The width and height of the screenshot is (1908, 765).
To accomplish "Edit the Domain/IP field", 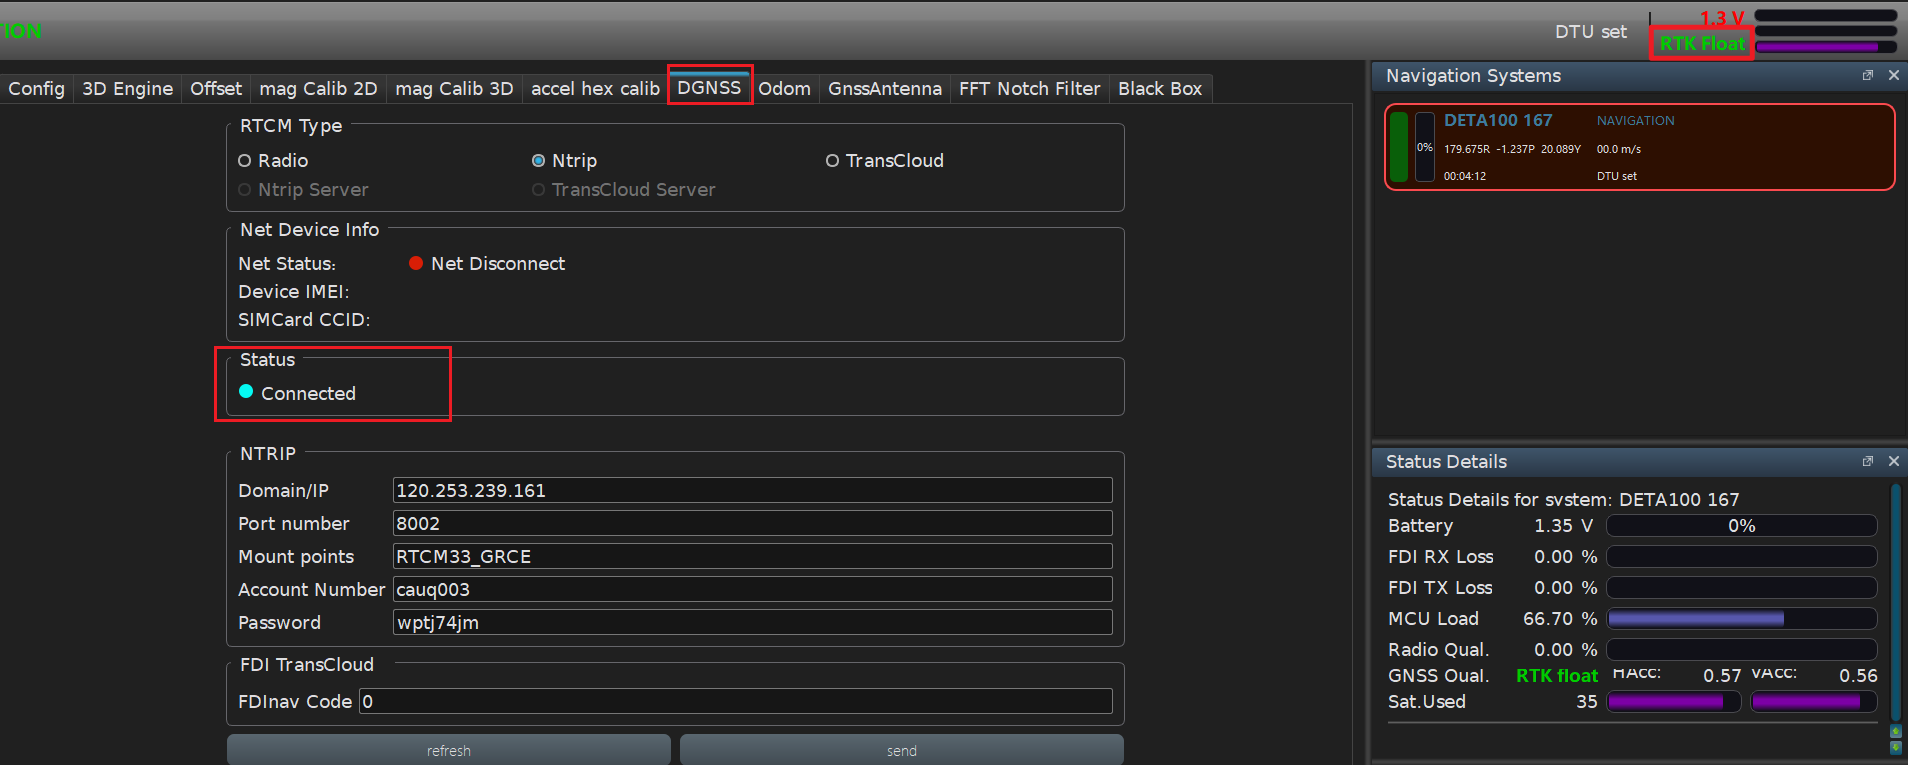I will [752, 490].
